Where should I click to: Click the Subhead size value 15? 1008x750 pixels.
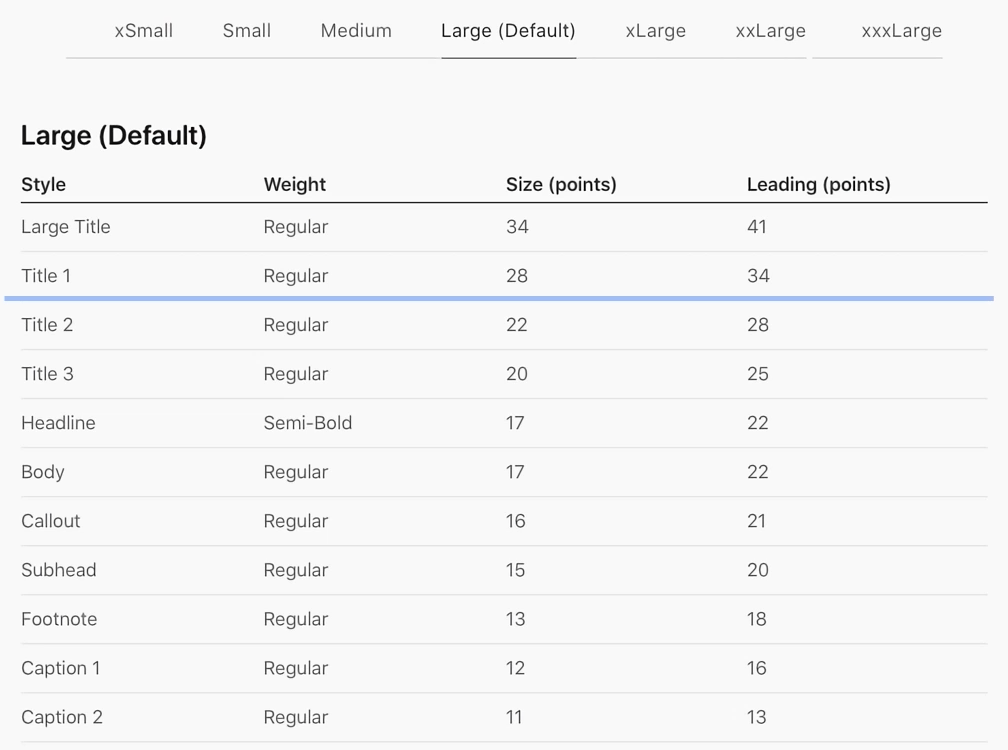coord(516,570)
